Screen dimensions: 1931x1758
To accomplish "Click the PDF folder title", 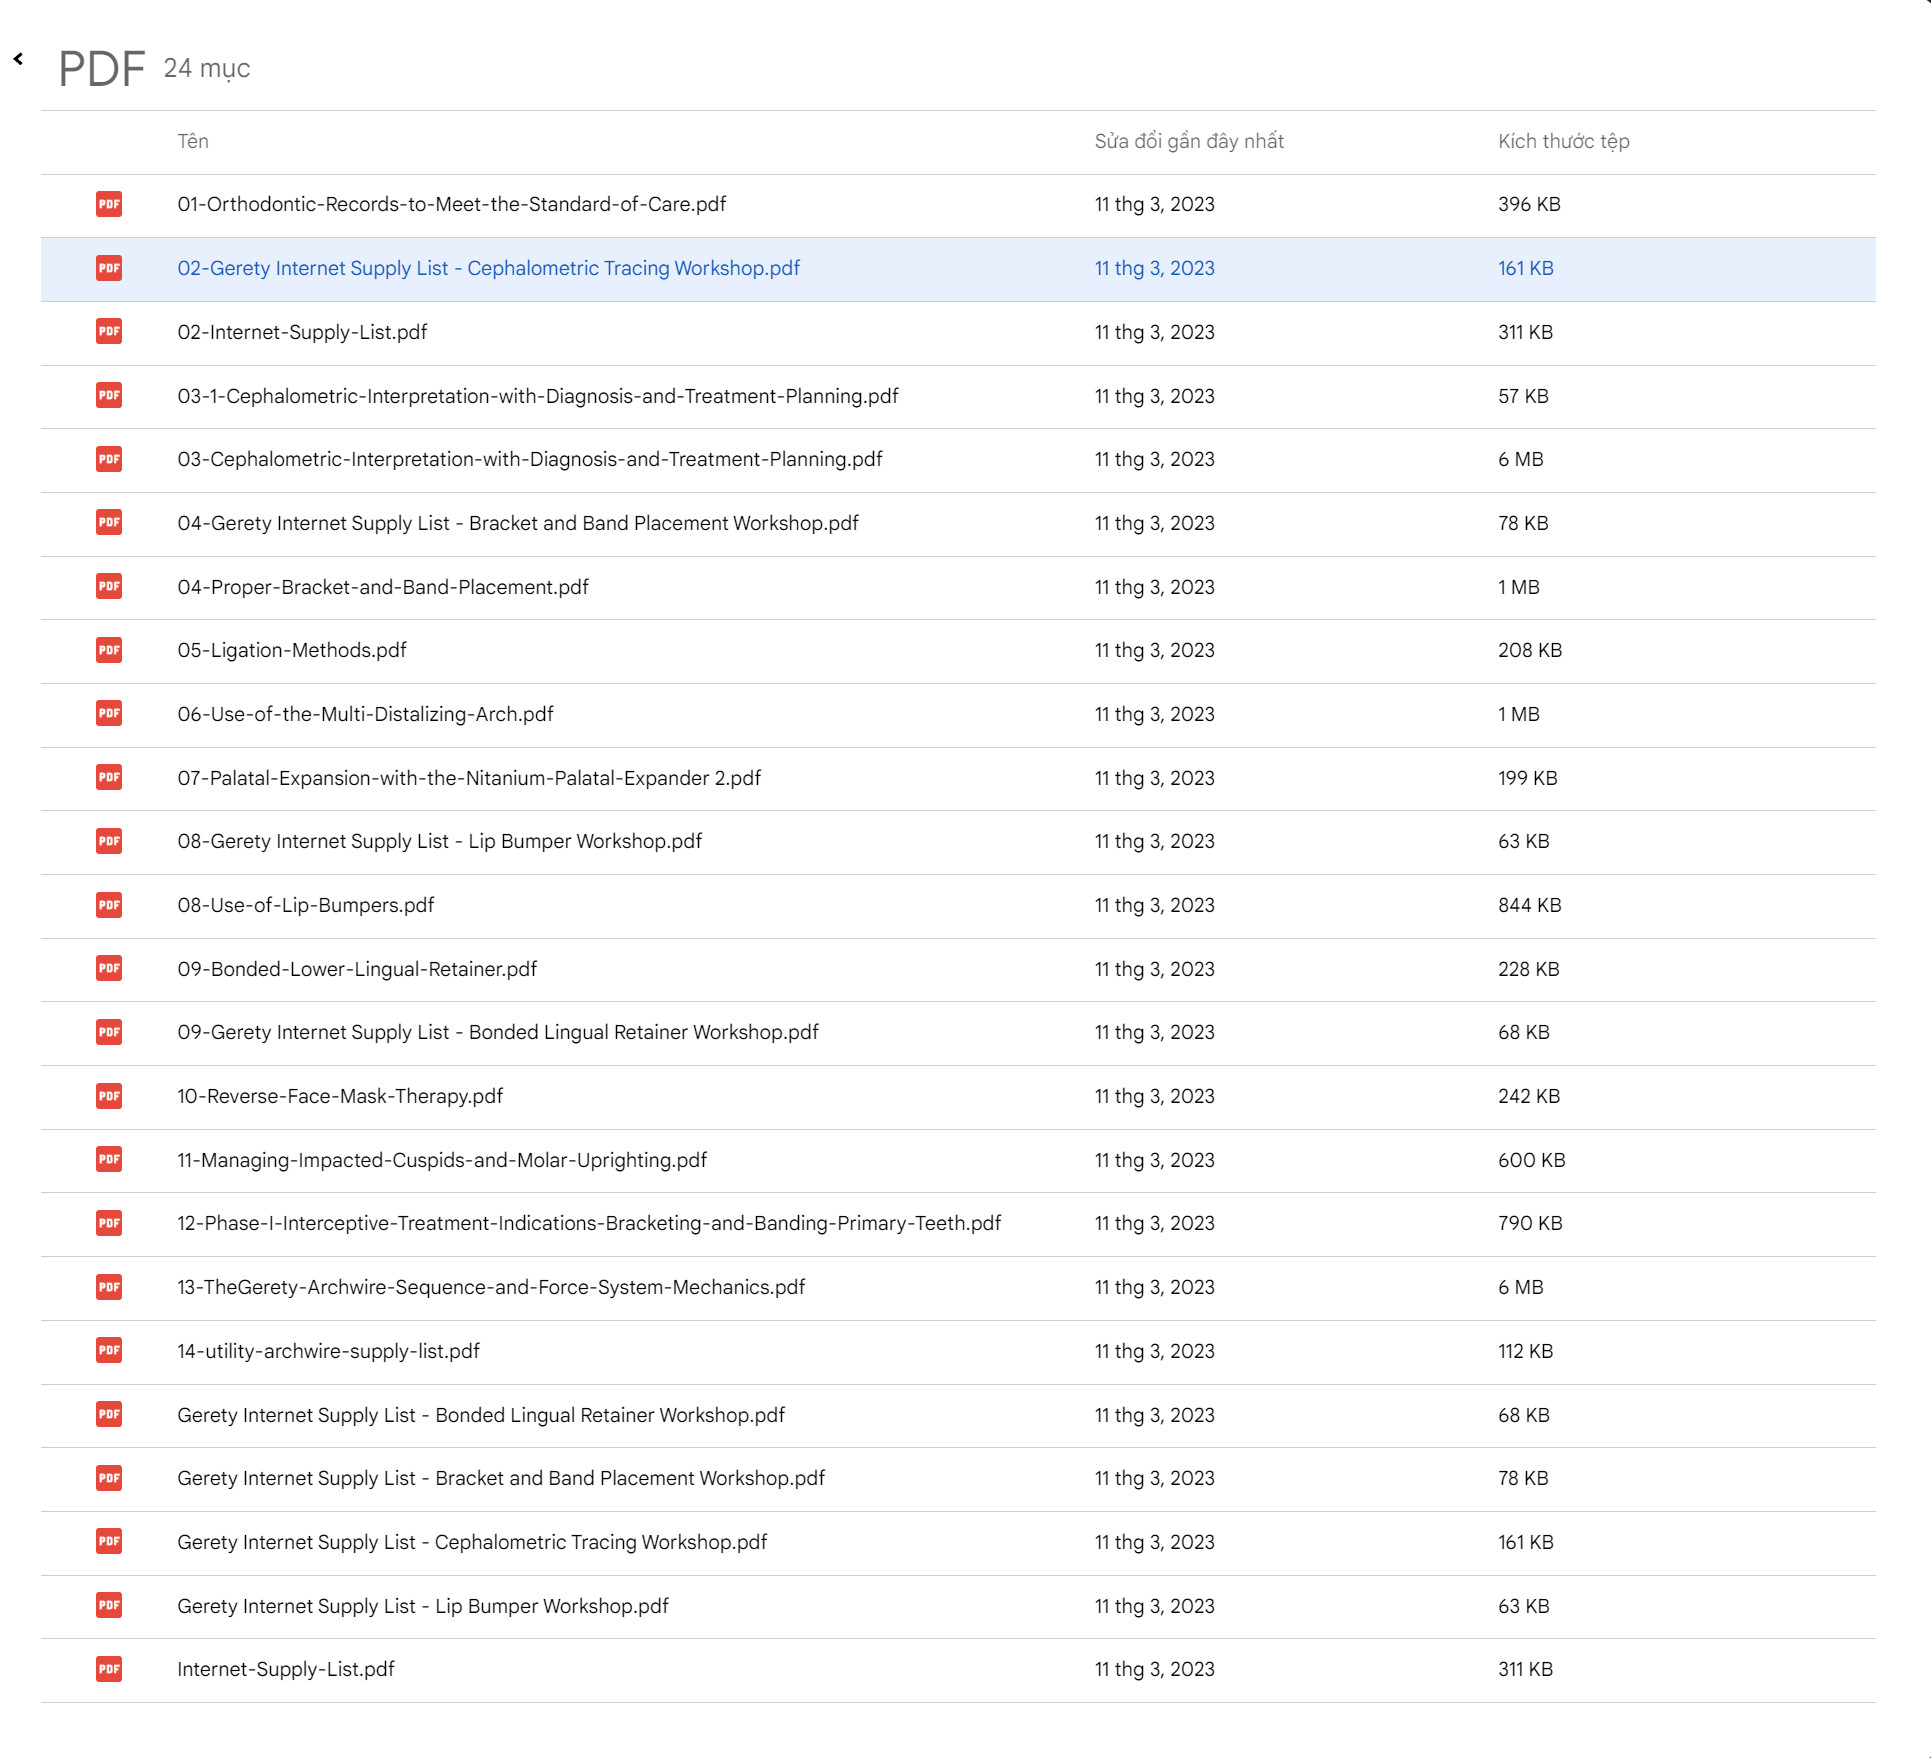I will pyautogui.click(x=102, y=69).
